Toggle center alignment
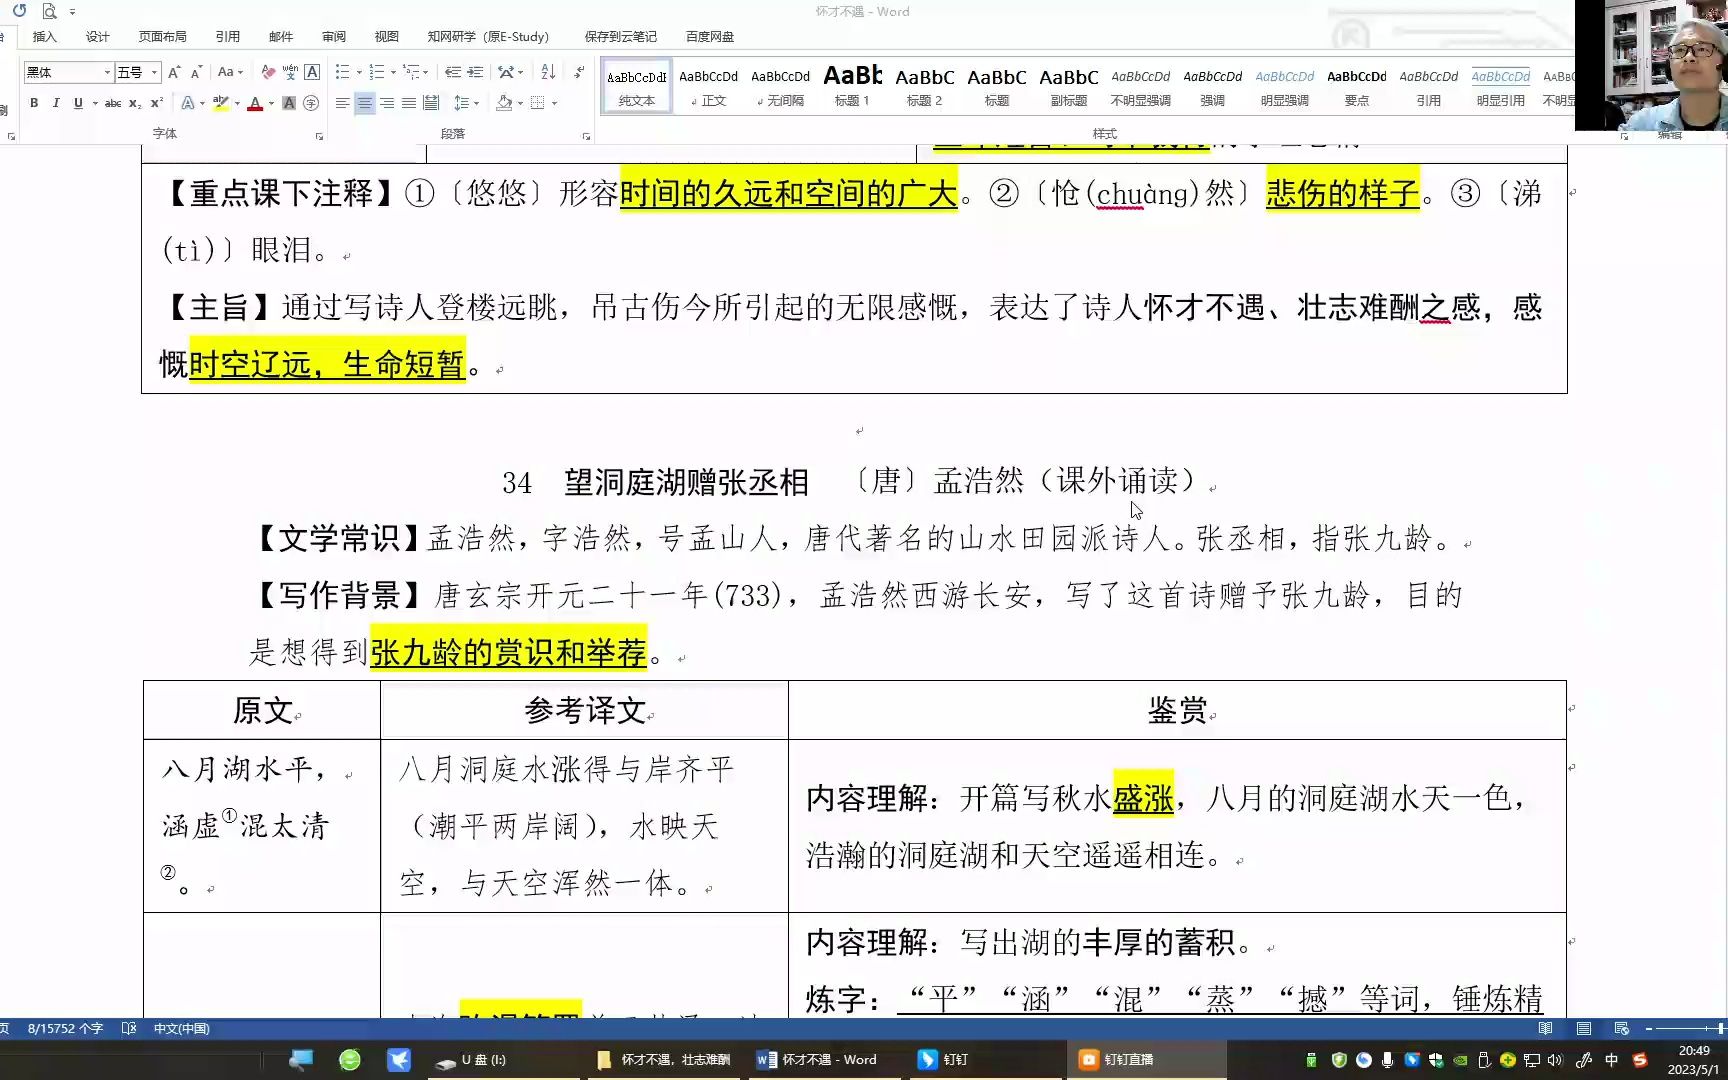The width and height of the screenshot is (1728, 1080). pos(364,103)
